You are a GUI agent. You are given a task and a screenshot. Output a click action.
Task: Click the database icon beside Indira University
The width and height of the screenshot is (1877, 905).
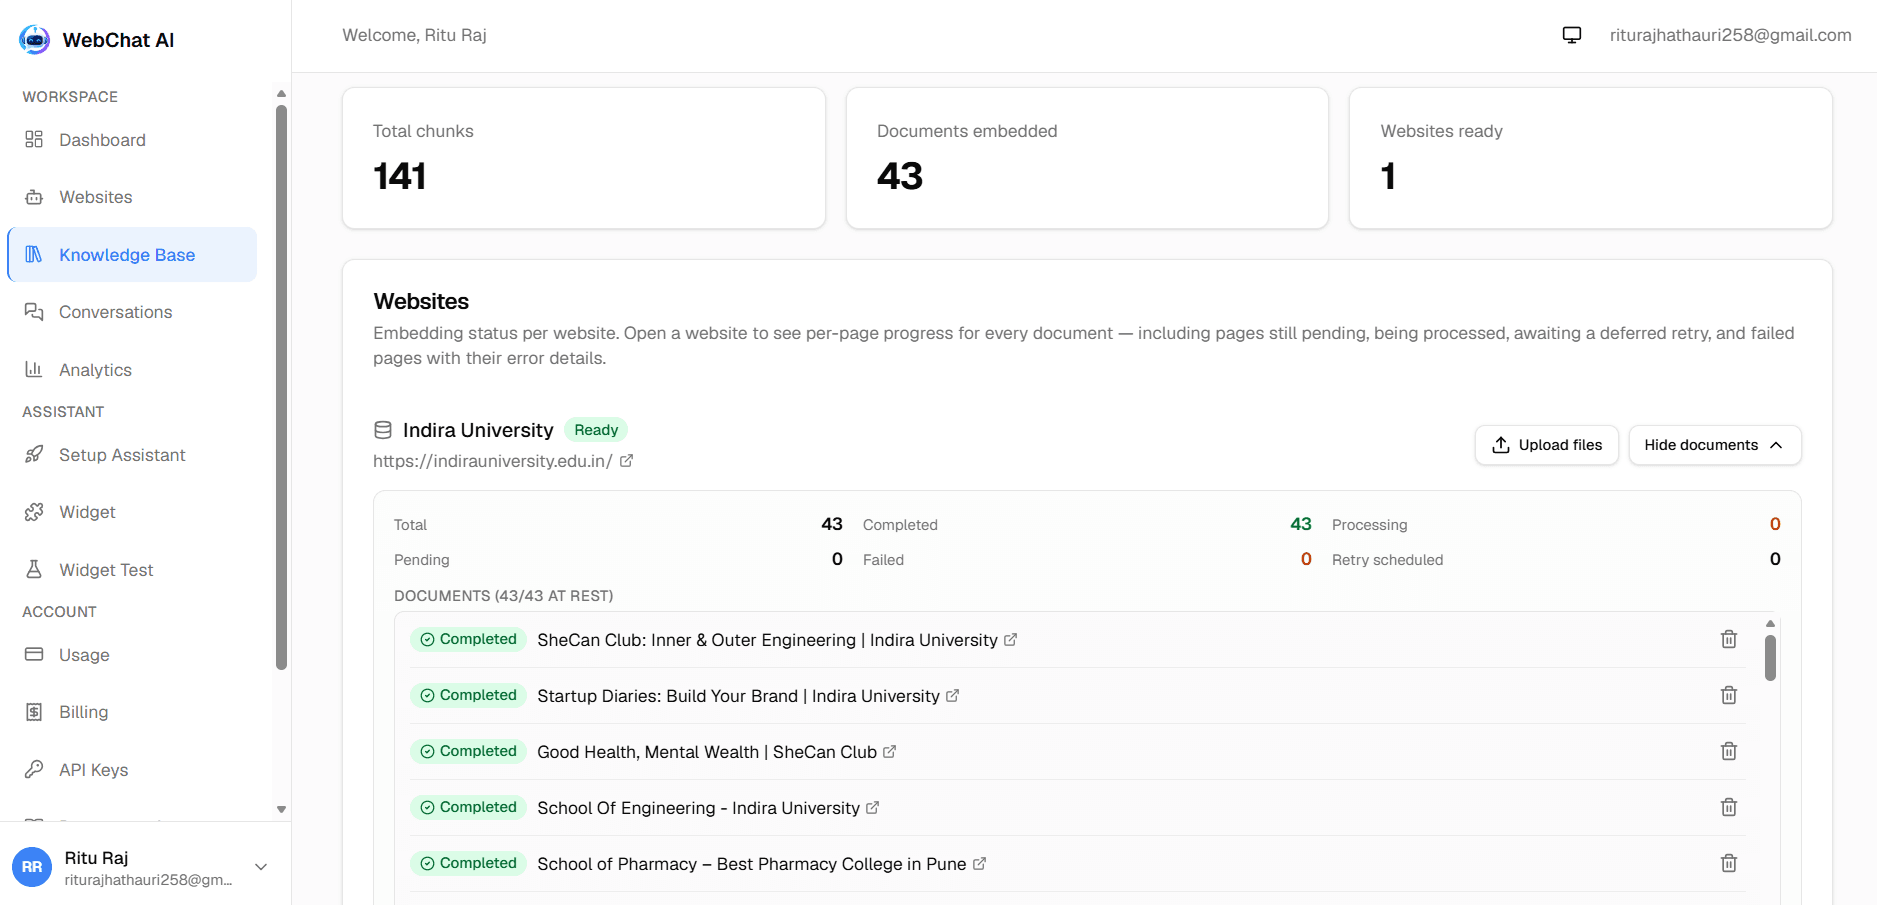(x=383, y=430)
